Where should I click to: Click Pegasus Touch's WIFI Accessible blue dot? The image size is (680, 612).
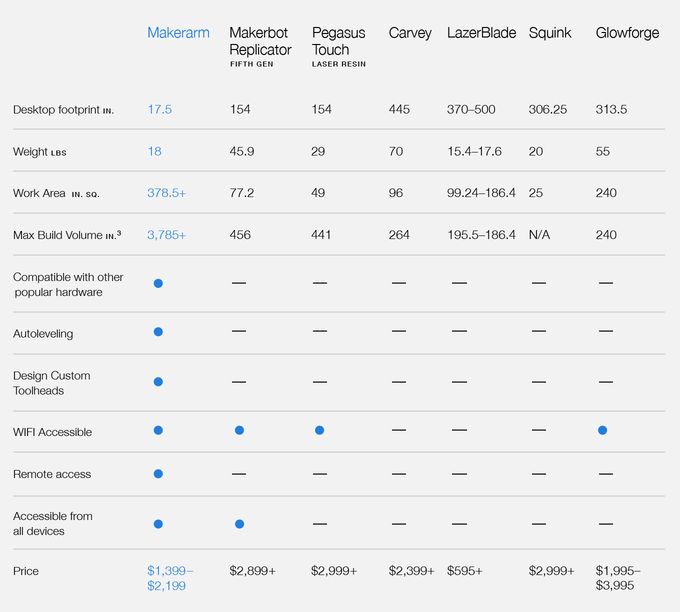pyautogui.click(x=319, y=430)
